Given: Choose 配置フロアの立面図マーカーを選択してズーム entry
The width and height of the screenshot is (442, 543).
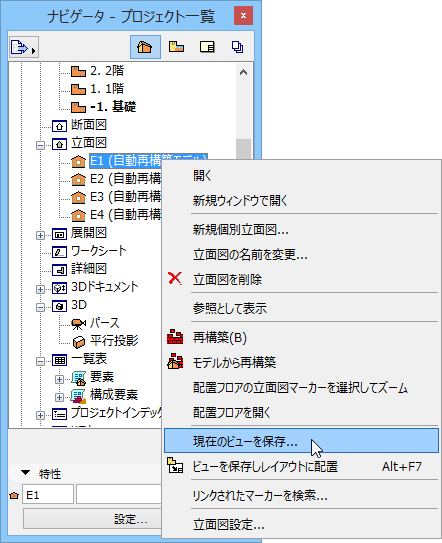Looking at the screenshot, I should 300,388.
